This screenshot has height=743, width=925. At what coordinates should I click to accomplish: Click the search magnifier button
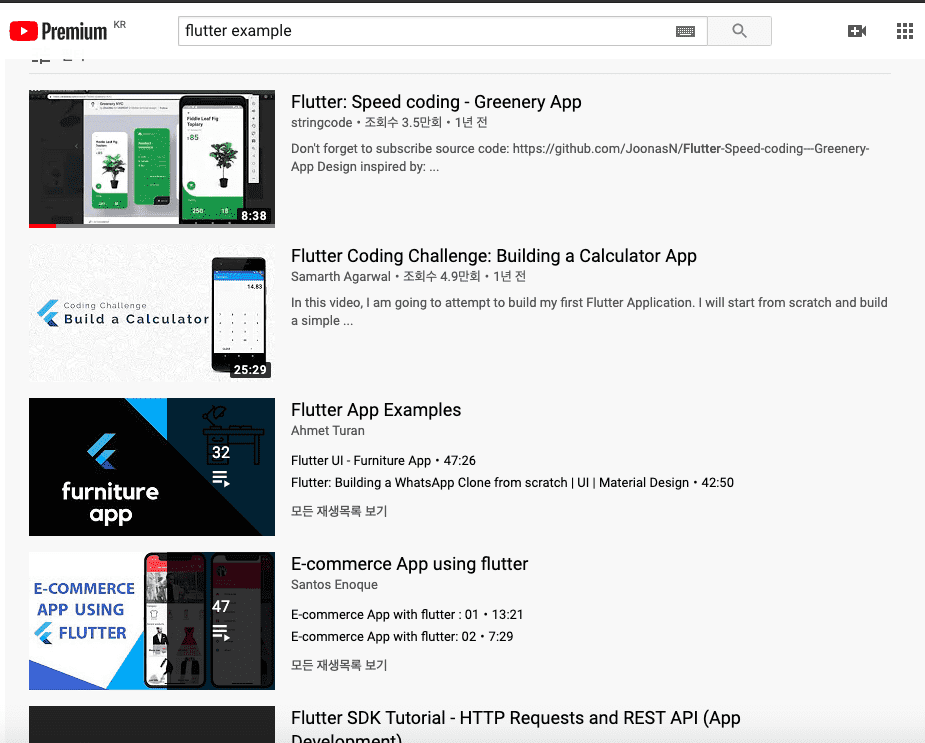tap(739, 31)
